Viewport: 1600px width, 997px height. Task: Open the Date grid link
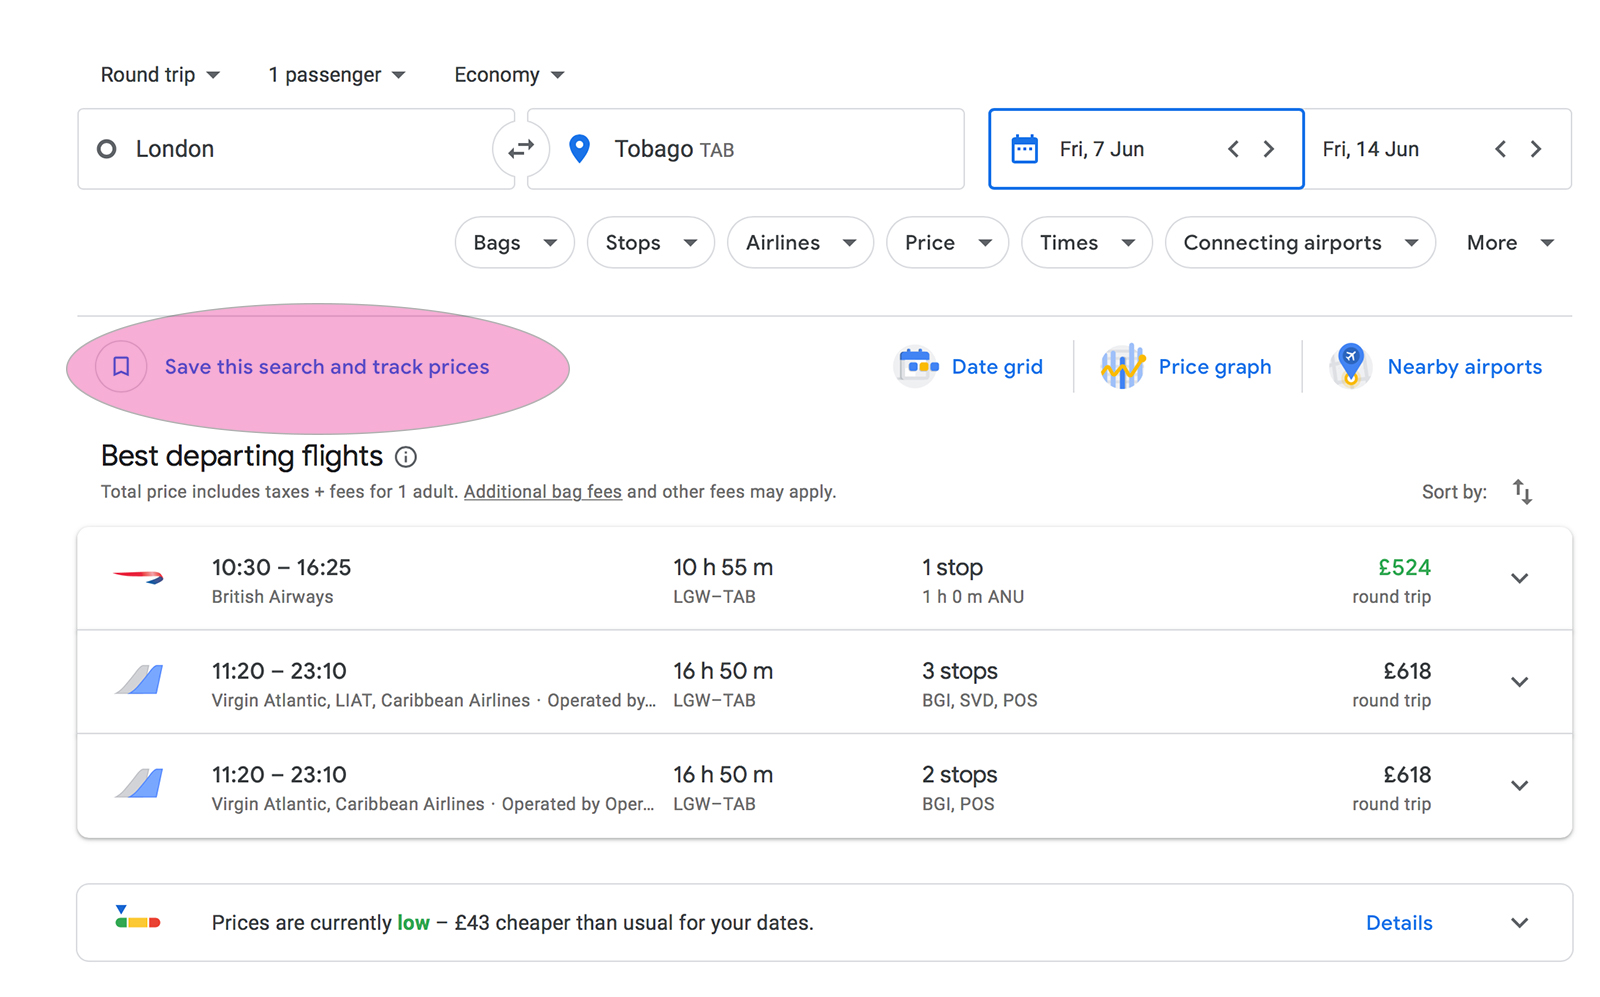point(997,367)
